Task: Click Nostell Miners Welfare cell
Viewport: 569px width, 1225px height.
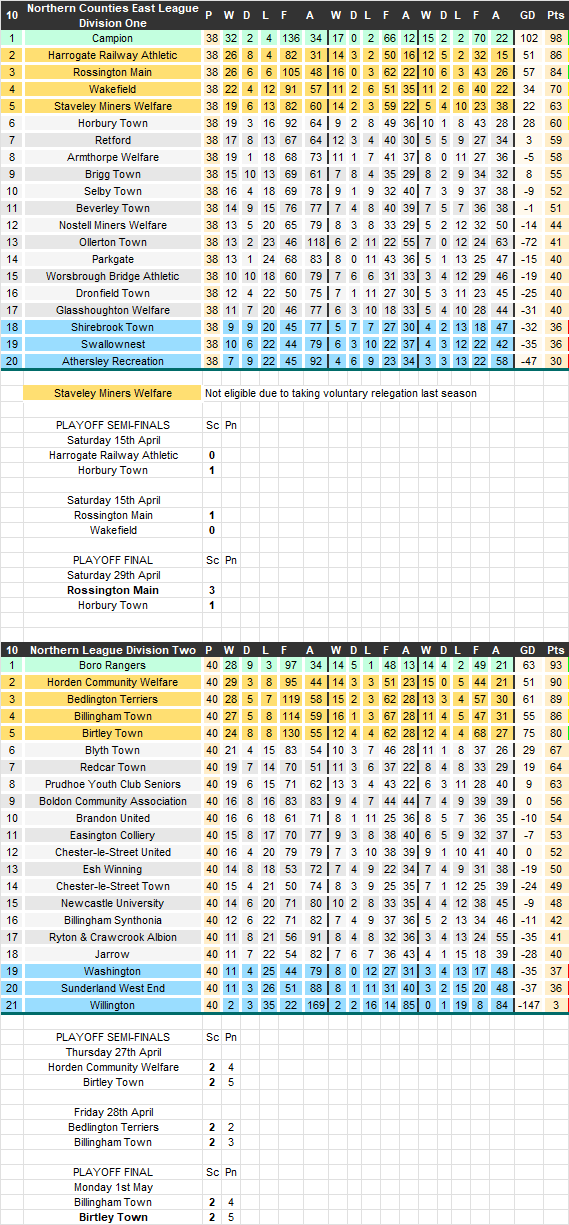Action: [112, 225]
